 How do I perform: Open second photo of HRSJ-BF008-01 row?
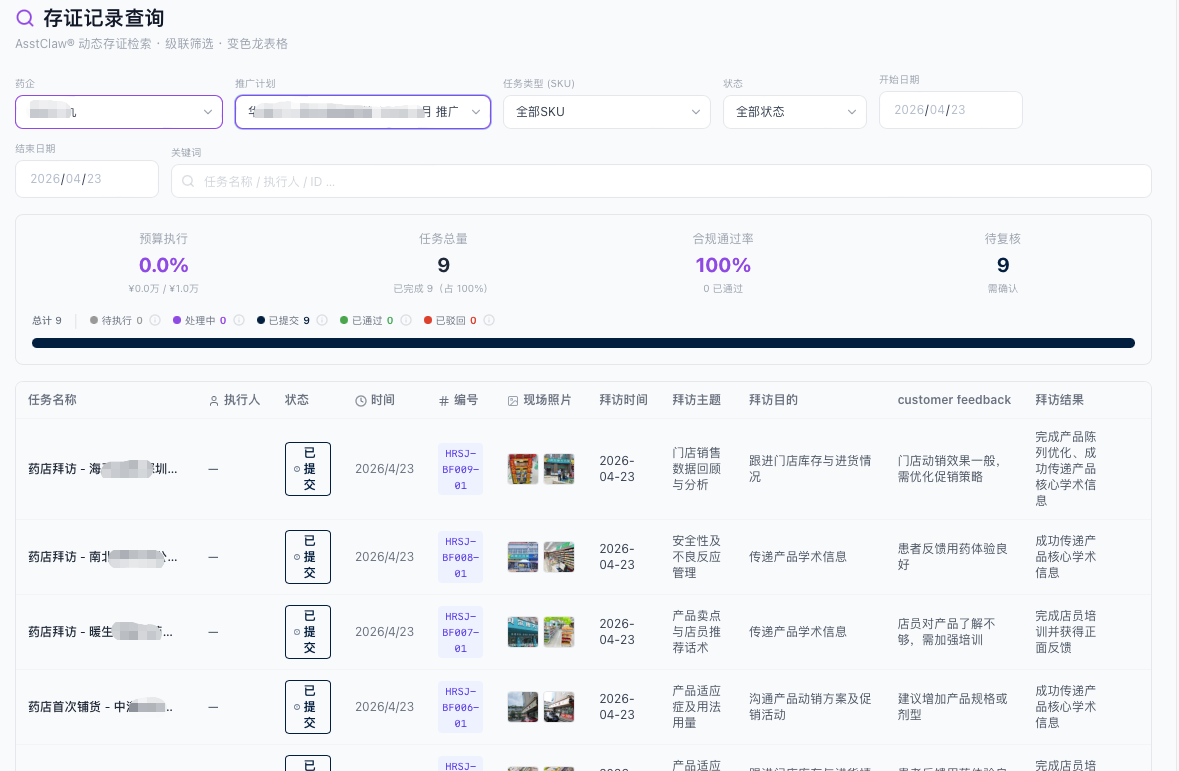coord(559,557)
